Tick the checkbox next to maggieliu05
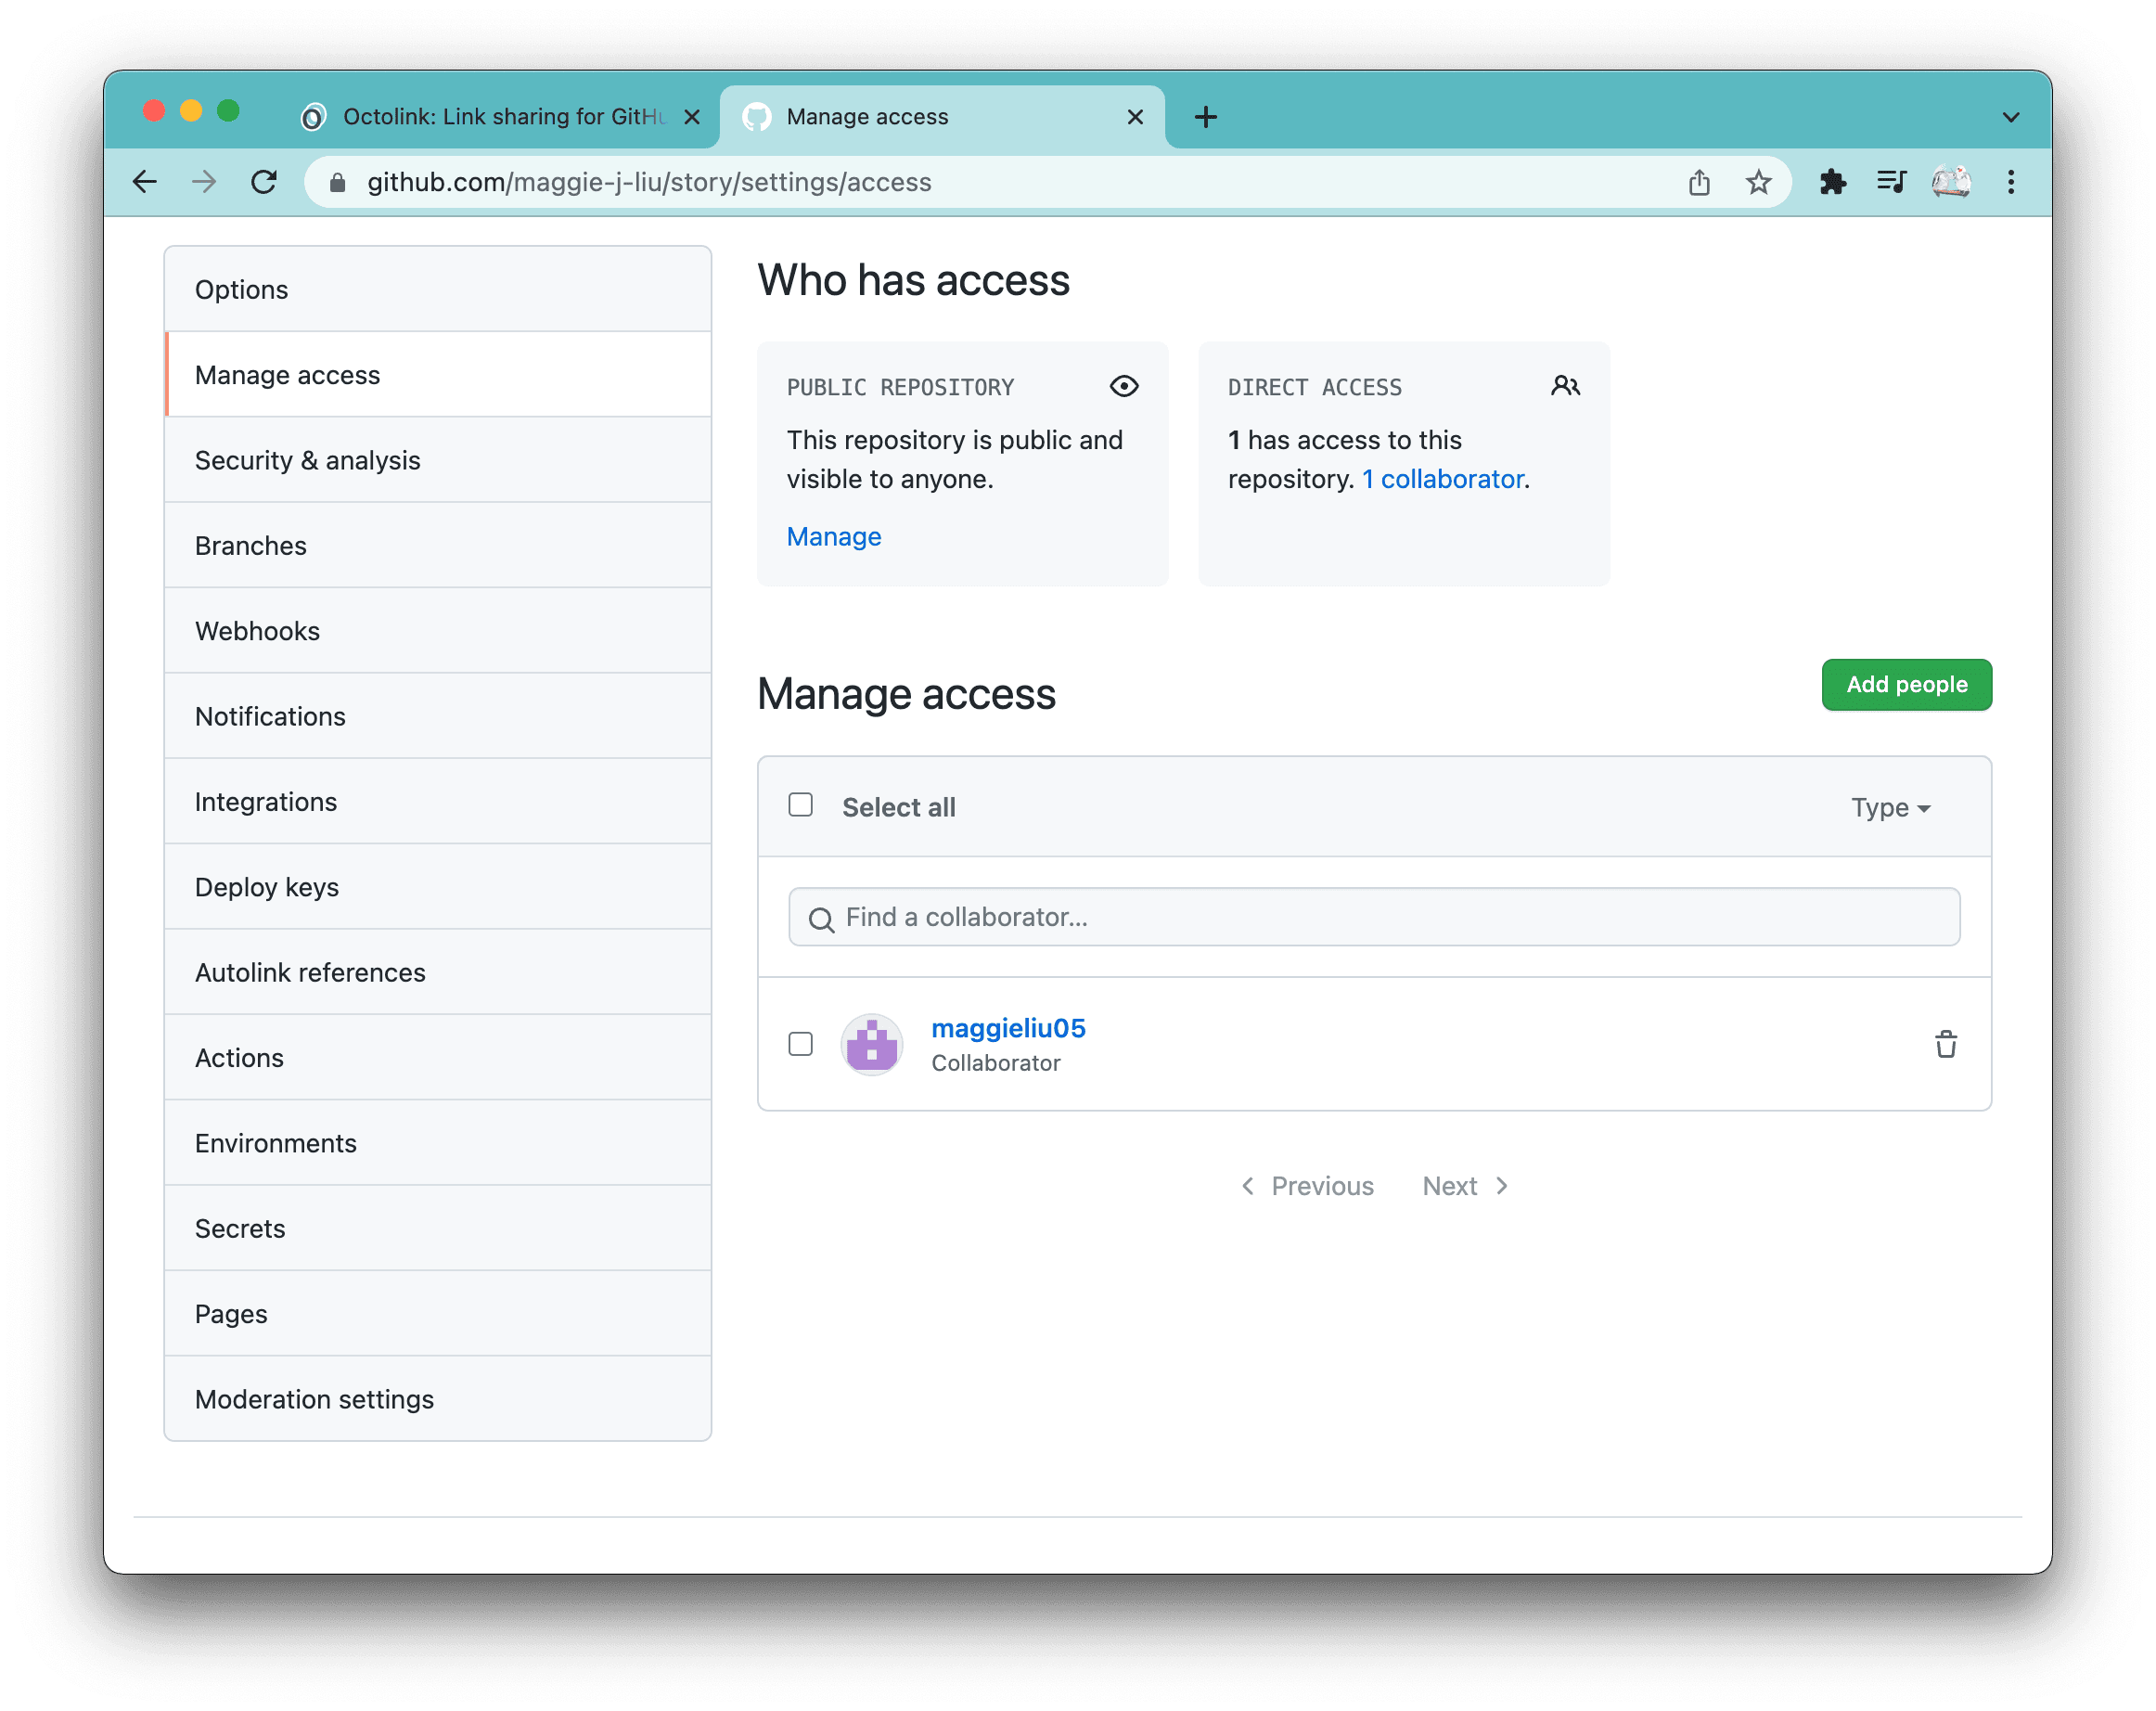Viewport: 2156px width, 1711px height. click(x=800, y=1044)
